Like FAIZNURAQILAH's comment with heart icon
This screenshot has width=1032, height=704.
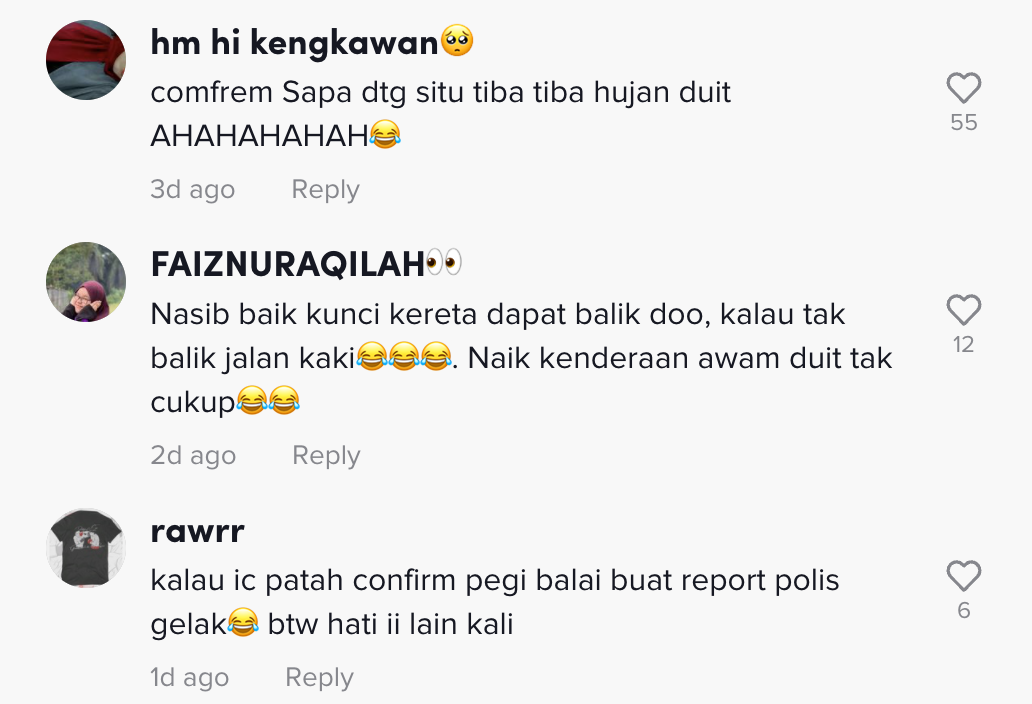[x=964, y=310]
